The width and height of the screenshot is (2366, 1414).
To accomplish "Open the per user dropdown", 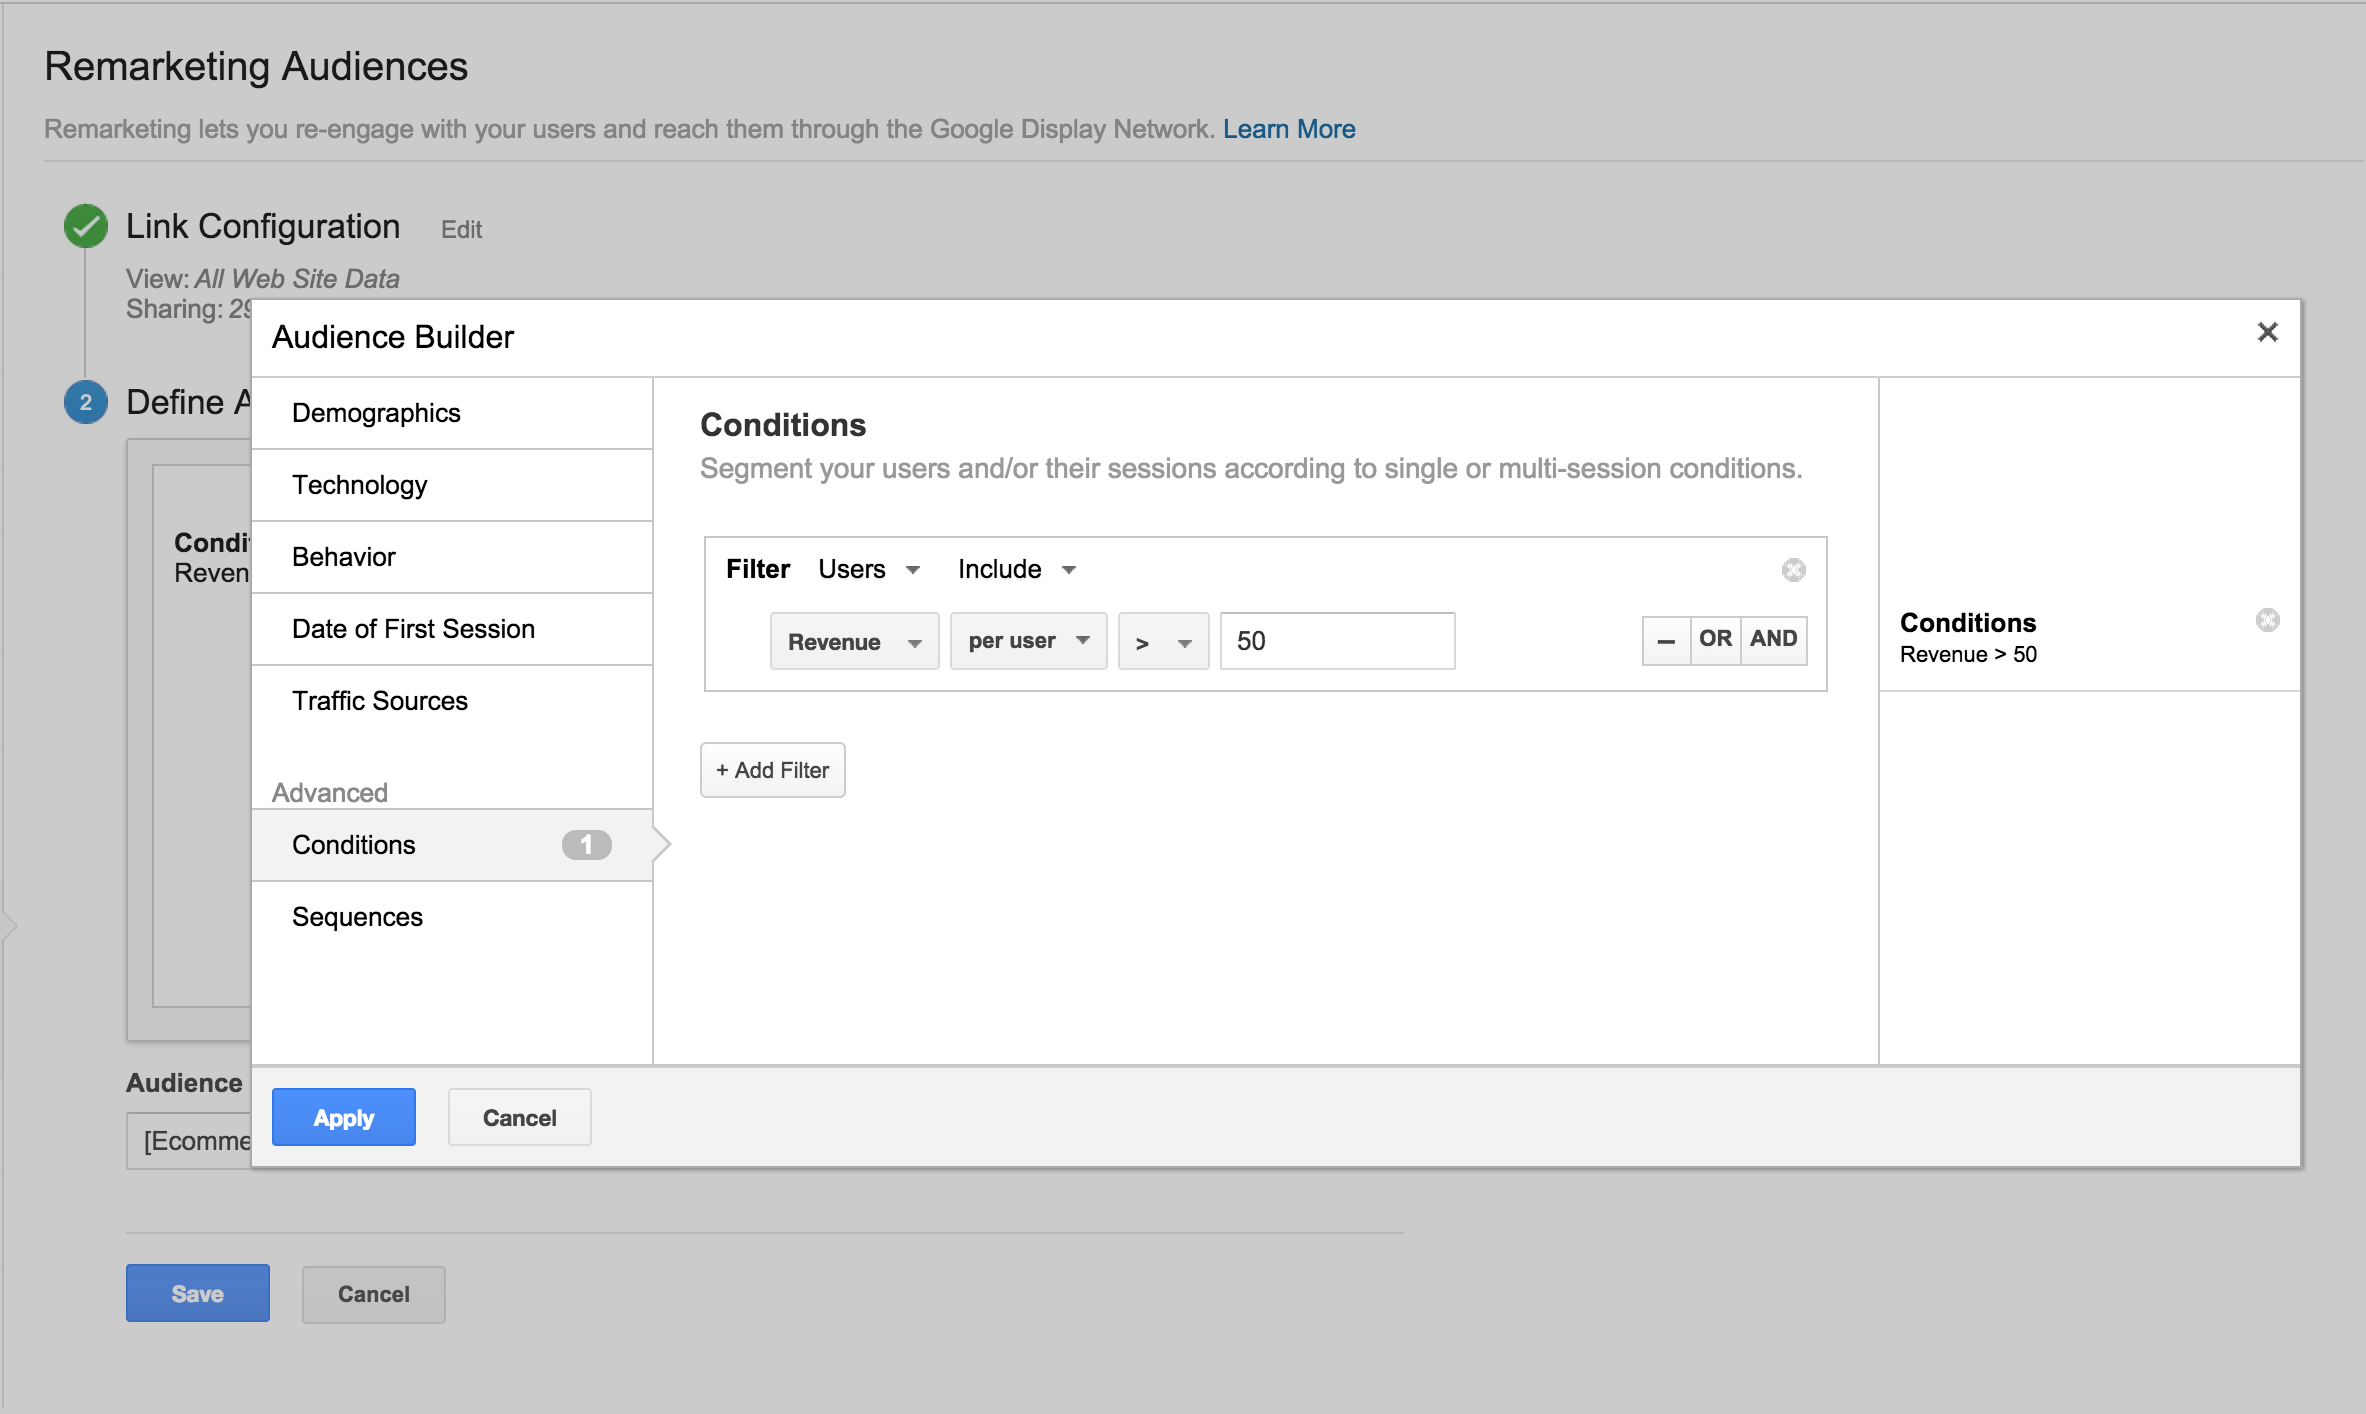I will tap(1027, 641).
